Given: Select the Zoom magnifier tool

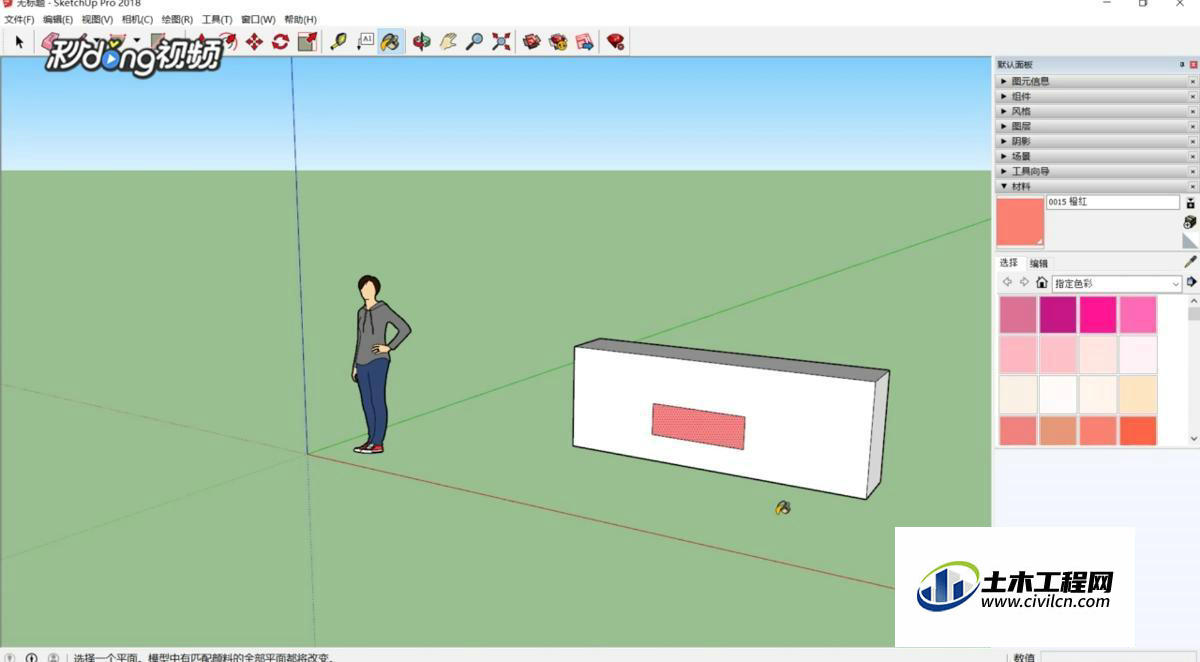Looking at the screenshot, I should (475, 42).
